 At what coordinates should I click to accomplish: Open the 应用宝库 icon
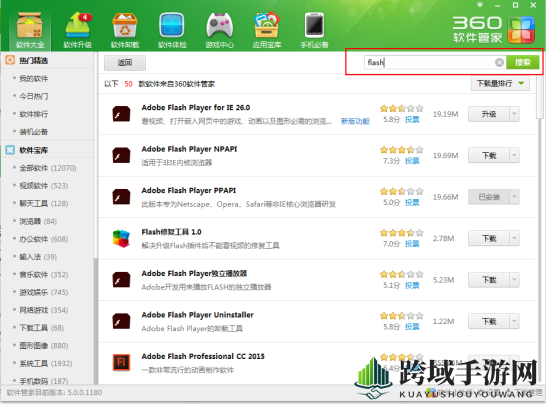coord(267,30)
